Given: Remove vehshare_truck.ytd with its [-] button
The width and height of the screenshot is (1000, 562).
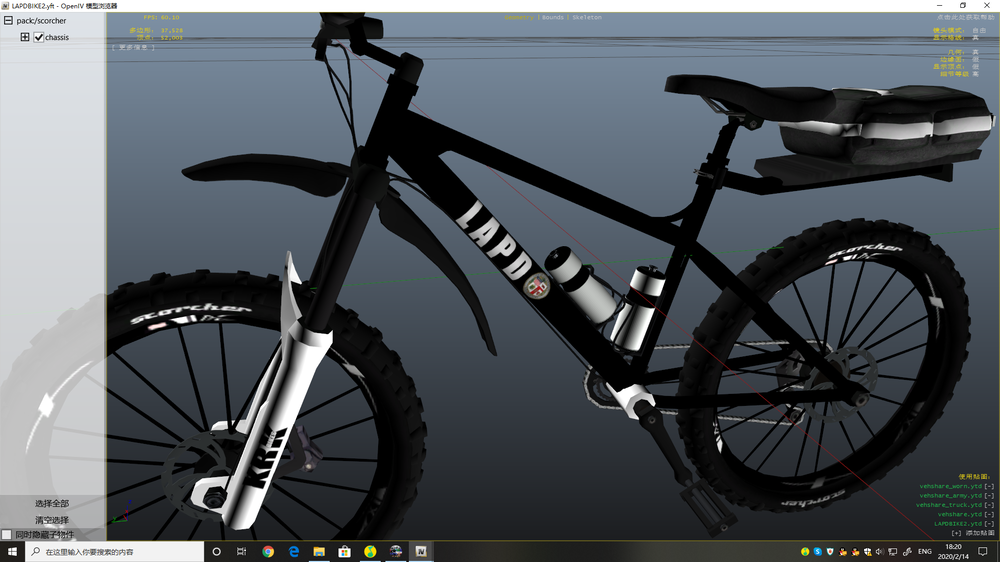Looking at the screenshot, I should pos(989,505).
